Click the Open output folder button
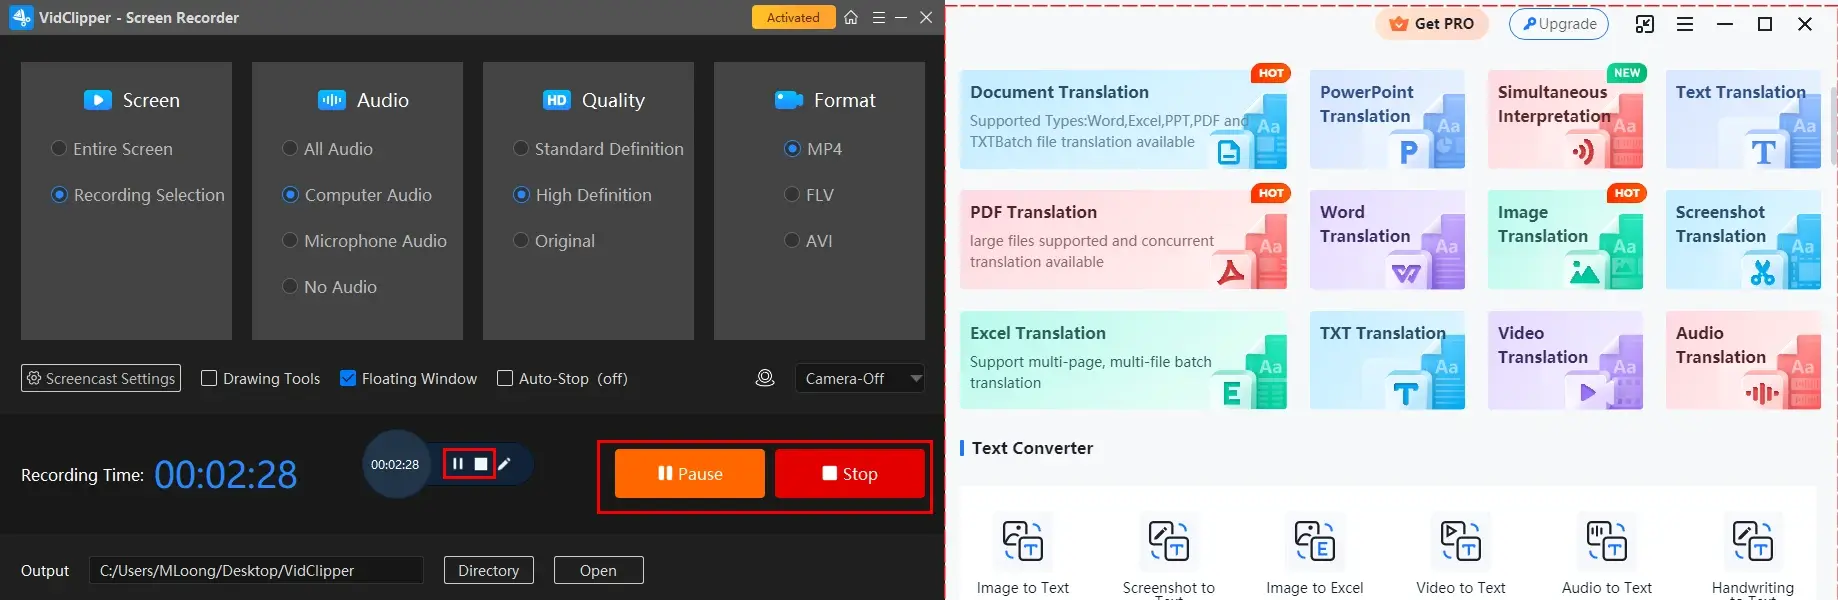The height and width of the screenshot is (600, 1838). [598, 570]
